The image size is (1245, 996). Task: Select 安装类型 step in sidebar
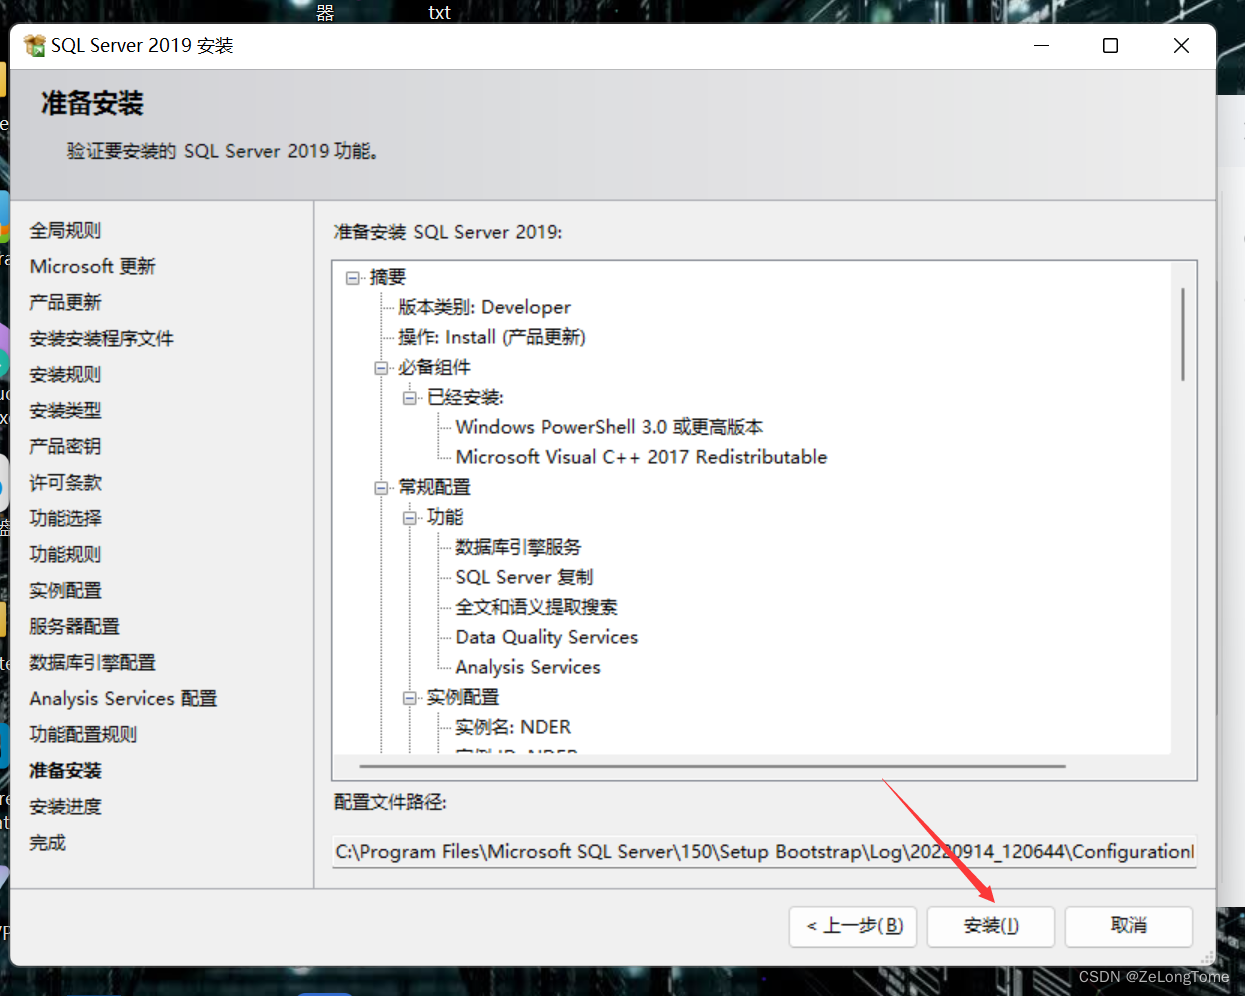click(65, 410)
